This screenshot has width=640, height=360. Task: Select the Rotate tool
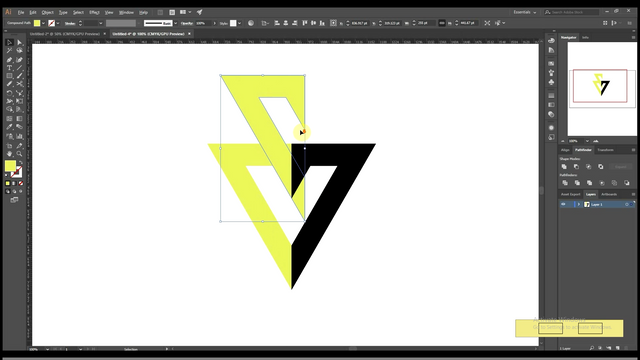(x=9, y=93)
